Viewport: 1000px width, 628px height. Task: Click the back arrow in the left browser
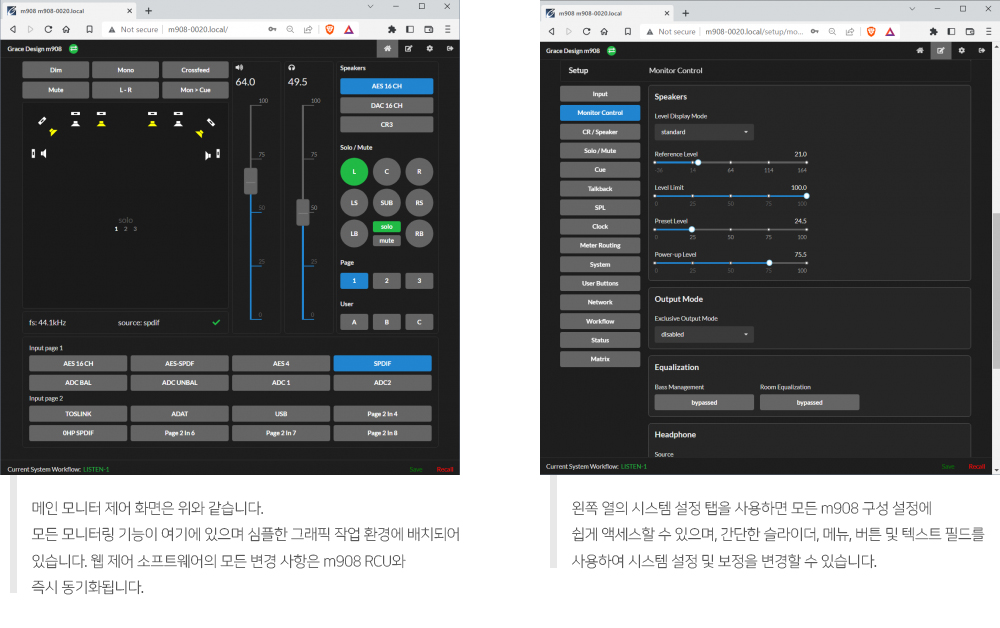pos(13,29)
